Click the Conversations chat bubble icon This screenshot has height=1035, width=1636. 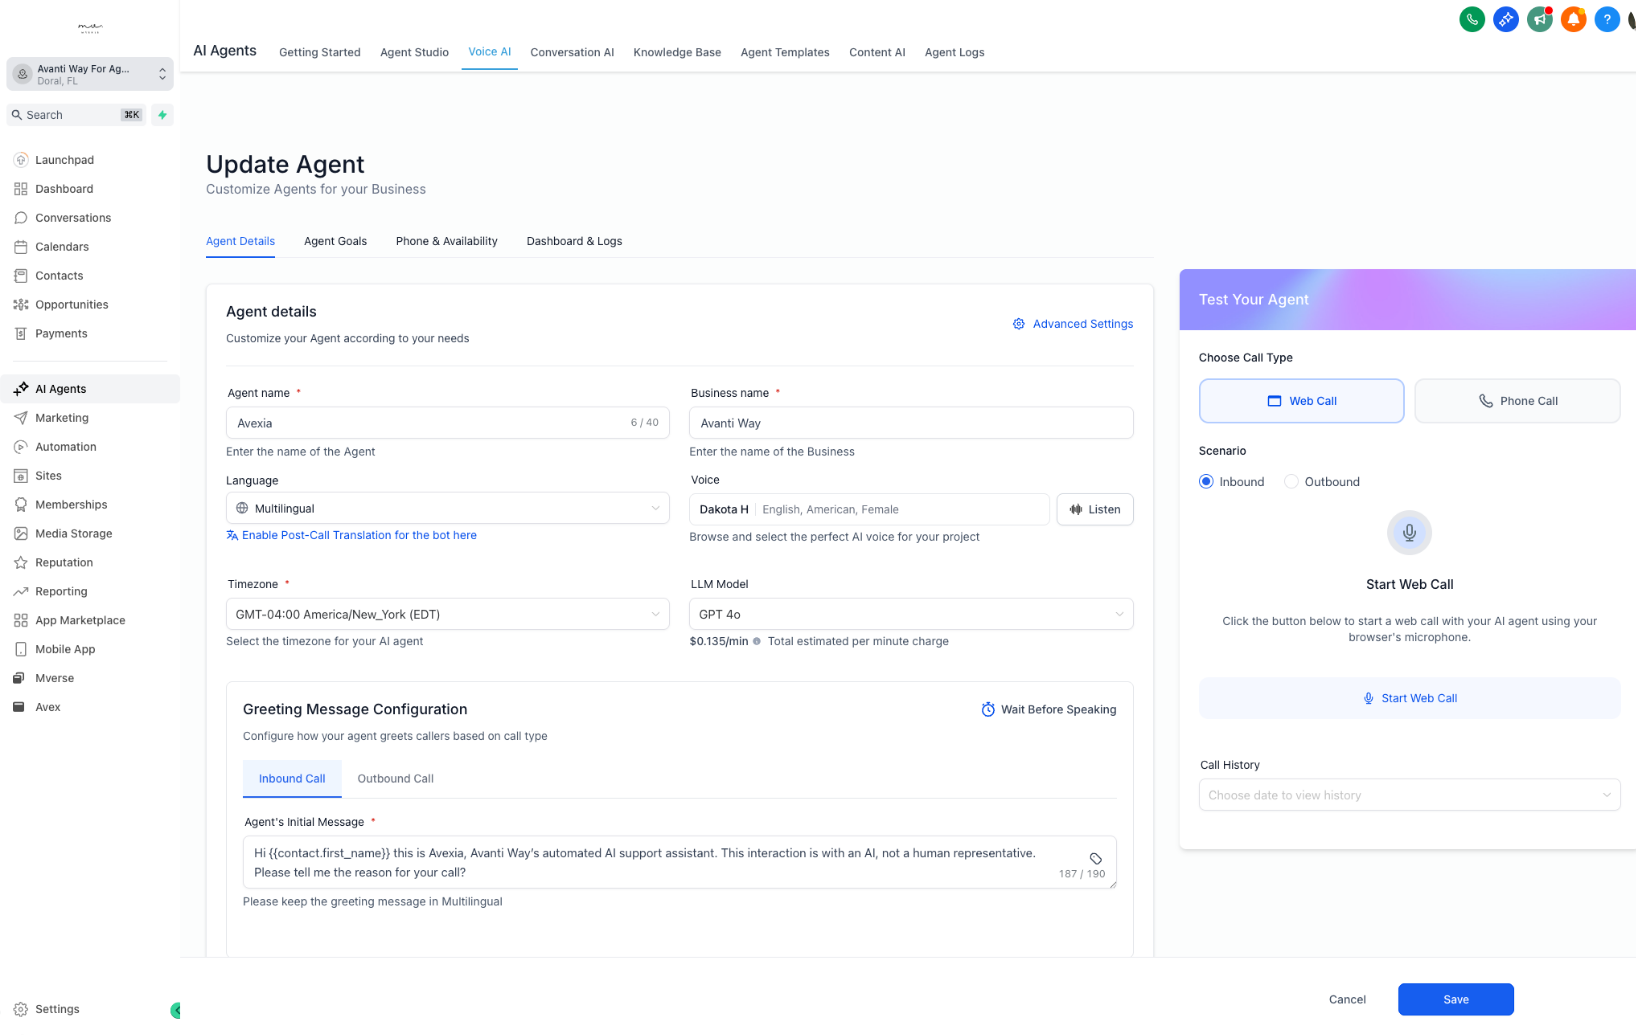pos(21,218)
